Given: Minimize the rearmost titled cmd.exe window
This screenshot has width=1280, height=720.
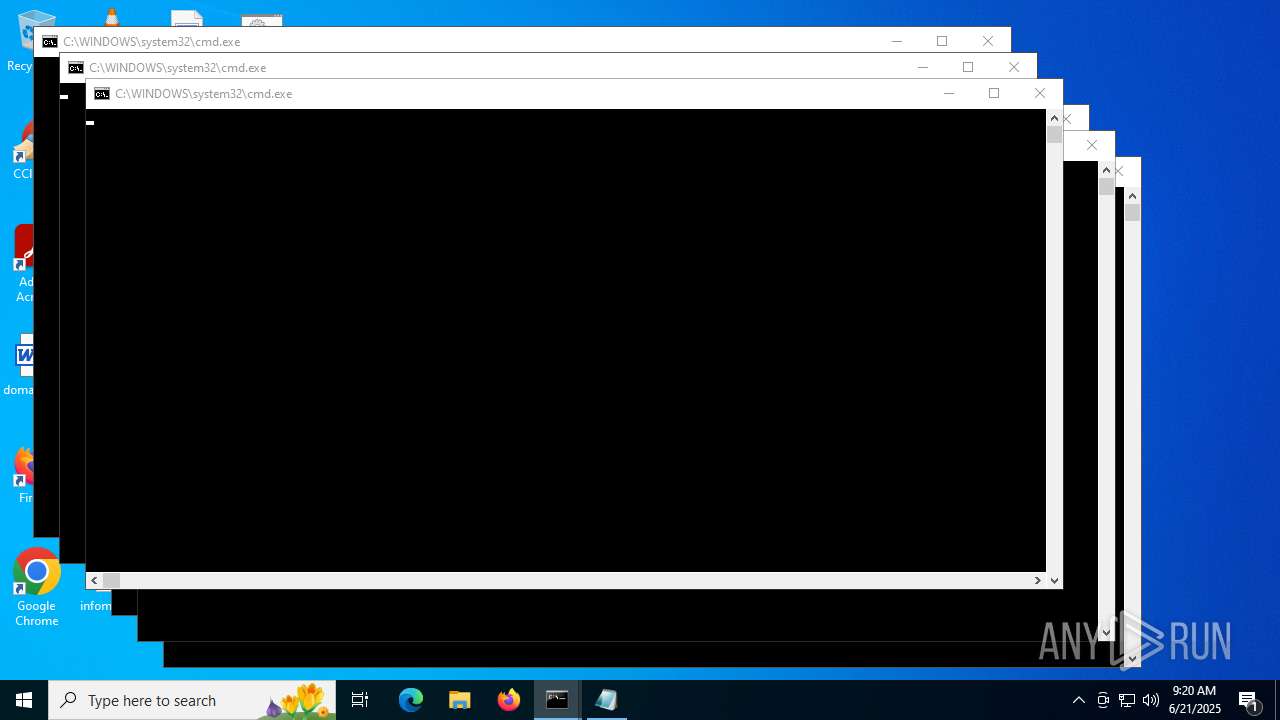Looking at the screenshot, I should [x=897, y=41].
